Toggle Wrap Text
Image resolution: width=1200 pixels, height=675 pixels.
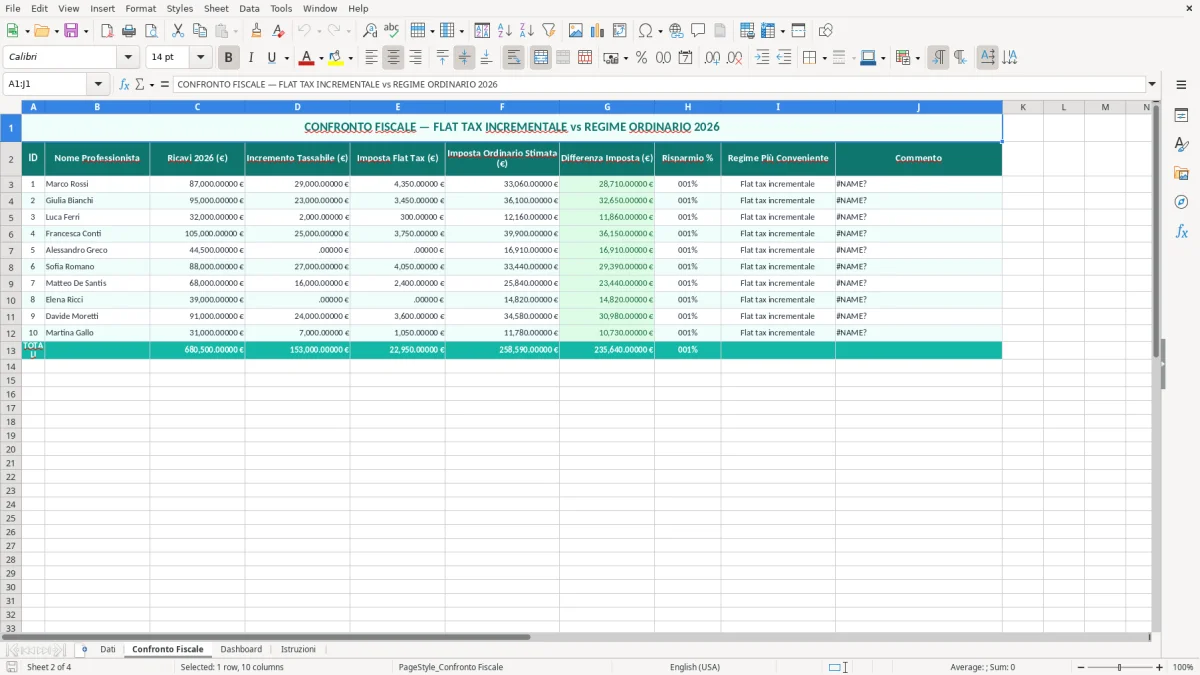pyautogui.click(x=514, y=58)
